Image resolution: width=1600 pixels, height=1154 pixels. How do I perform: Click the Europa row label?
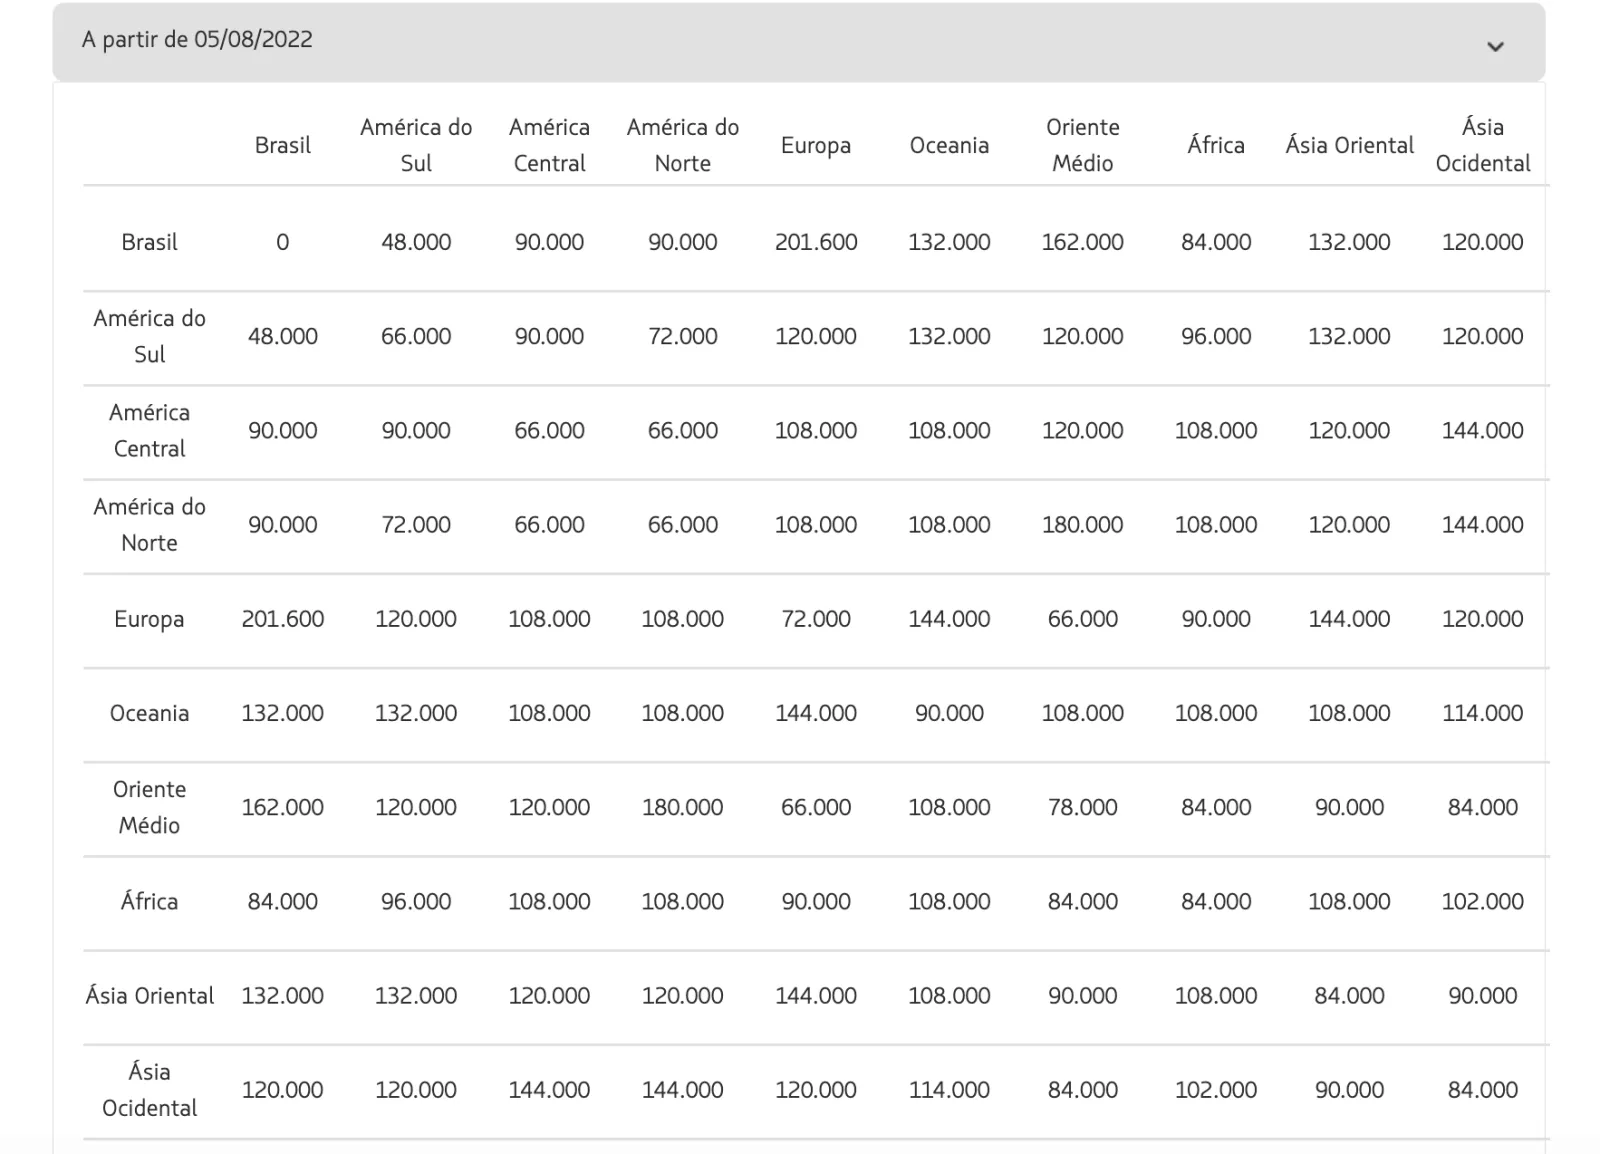(149, 619)
